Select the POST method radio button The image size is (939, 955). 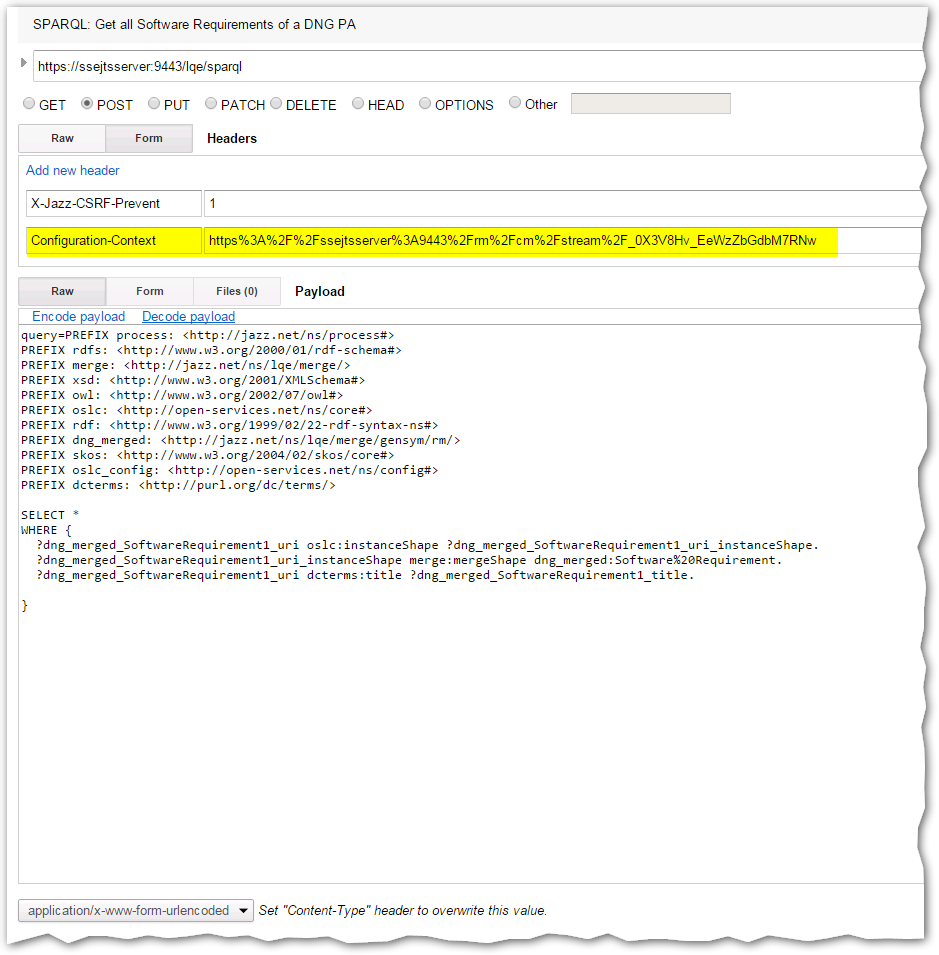(x=87, y=104)
